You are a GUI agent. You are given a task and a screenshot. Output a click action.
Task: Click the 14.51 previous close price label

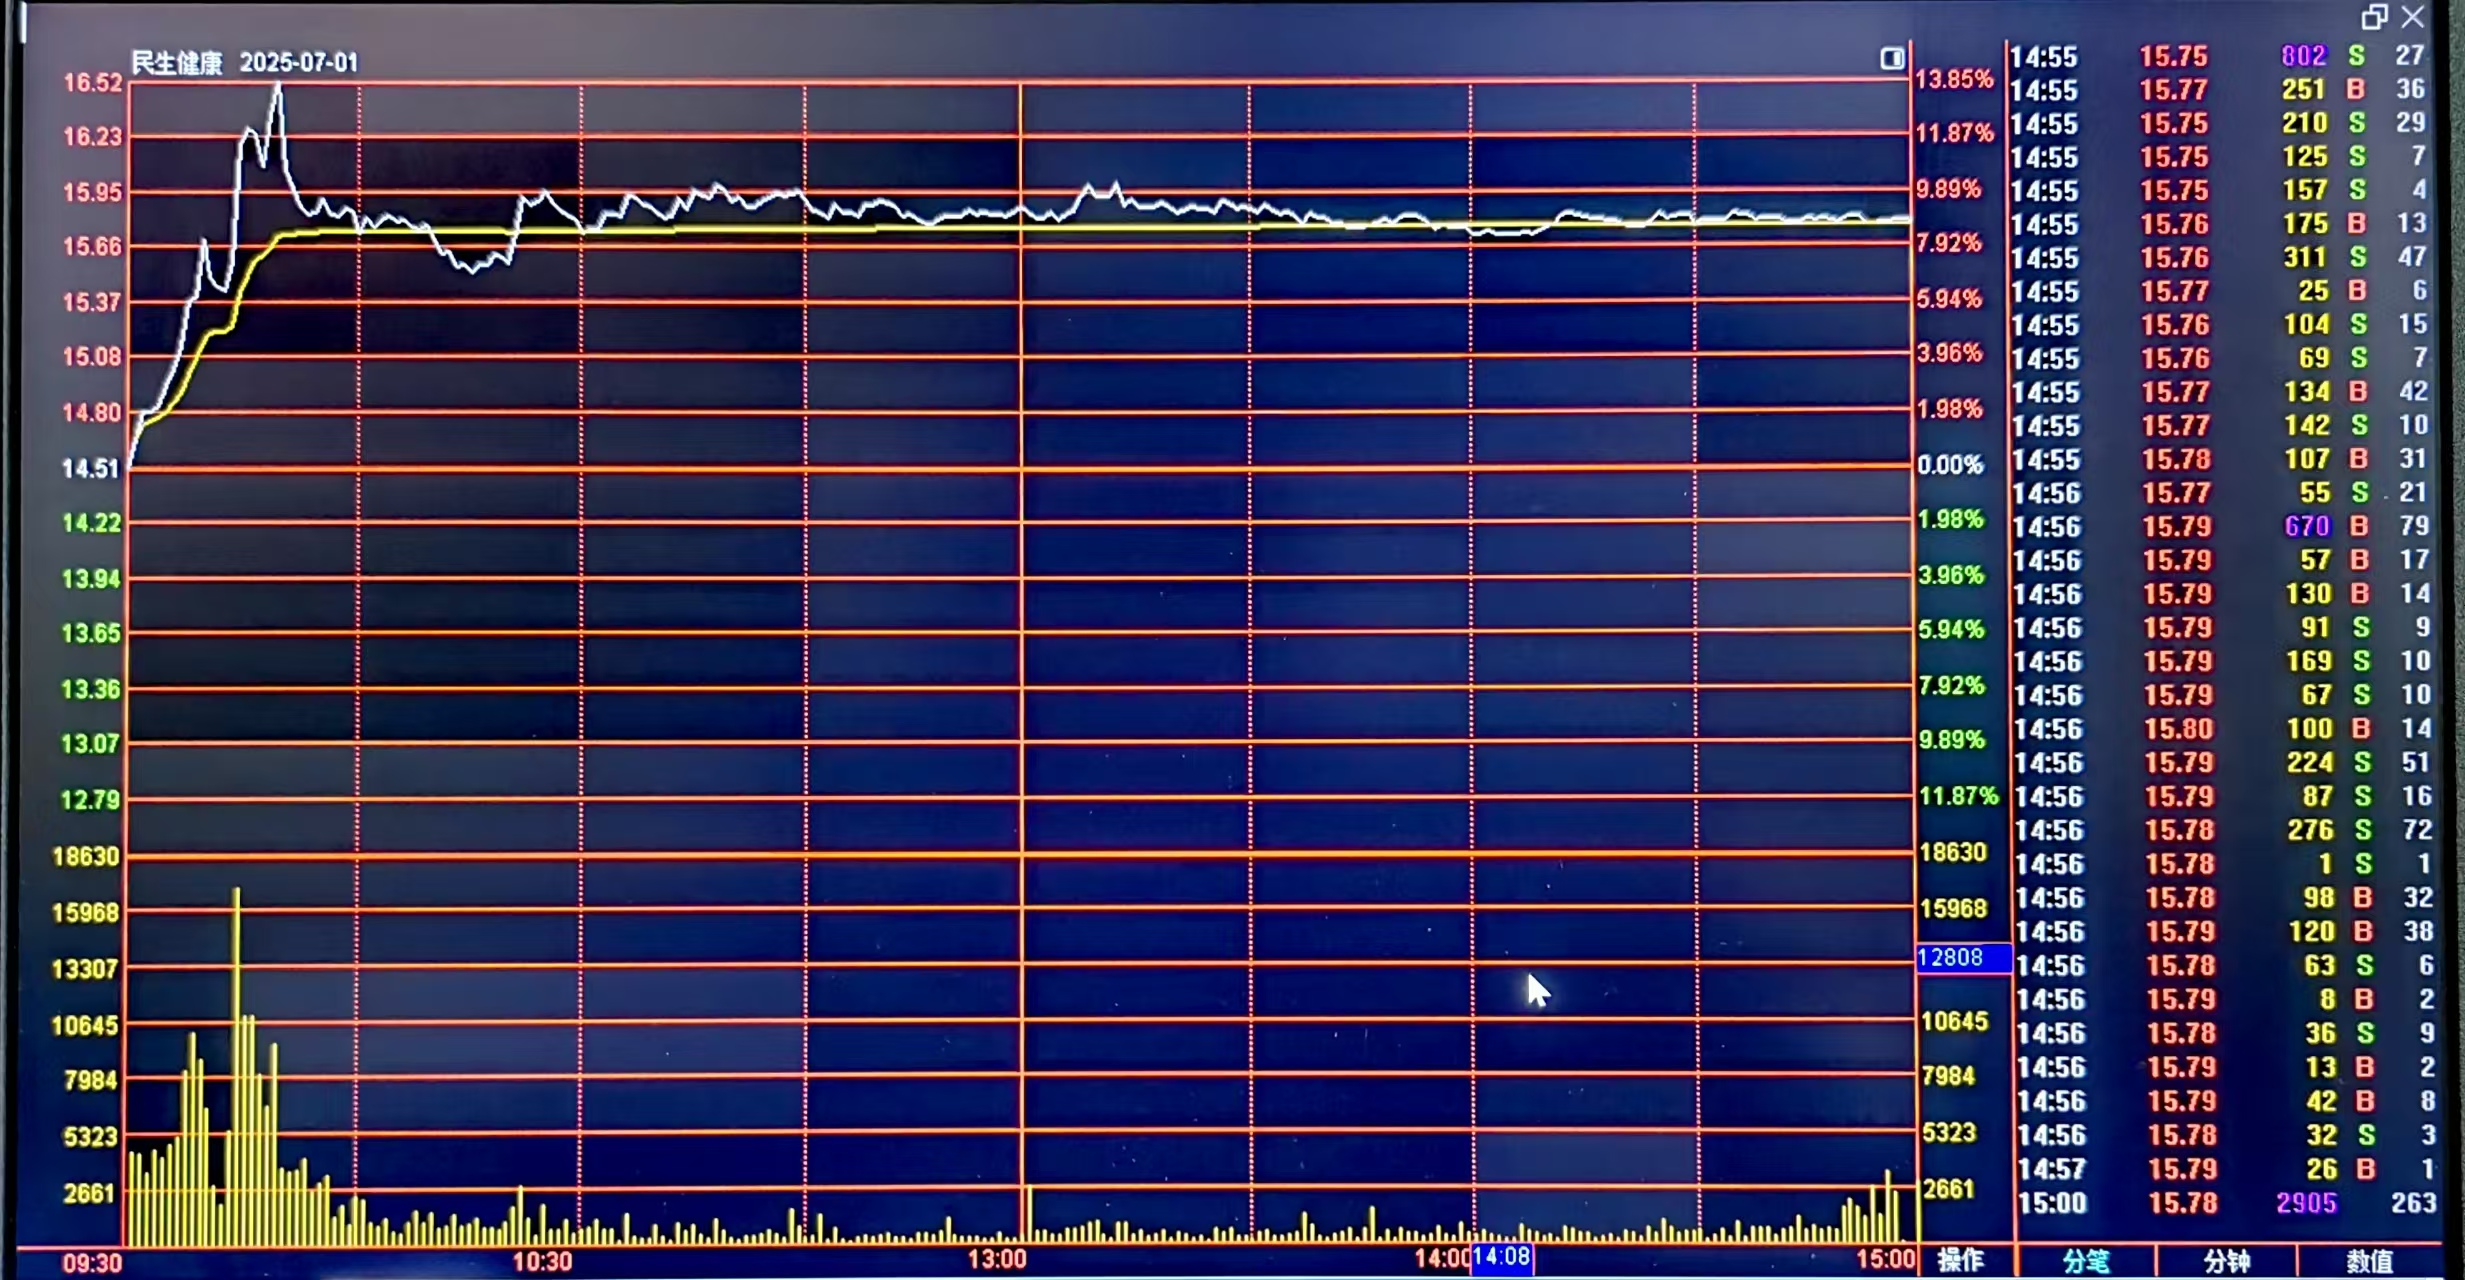[x=91, y=468]
